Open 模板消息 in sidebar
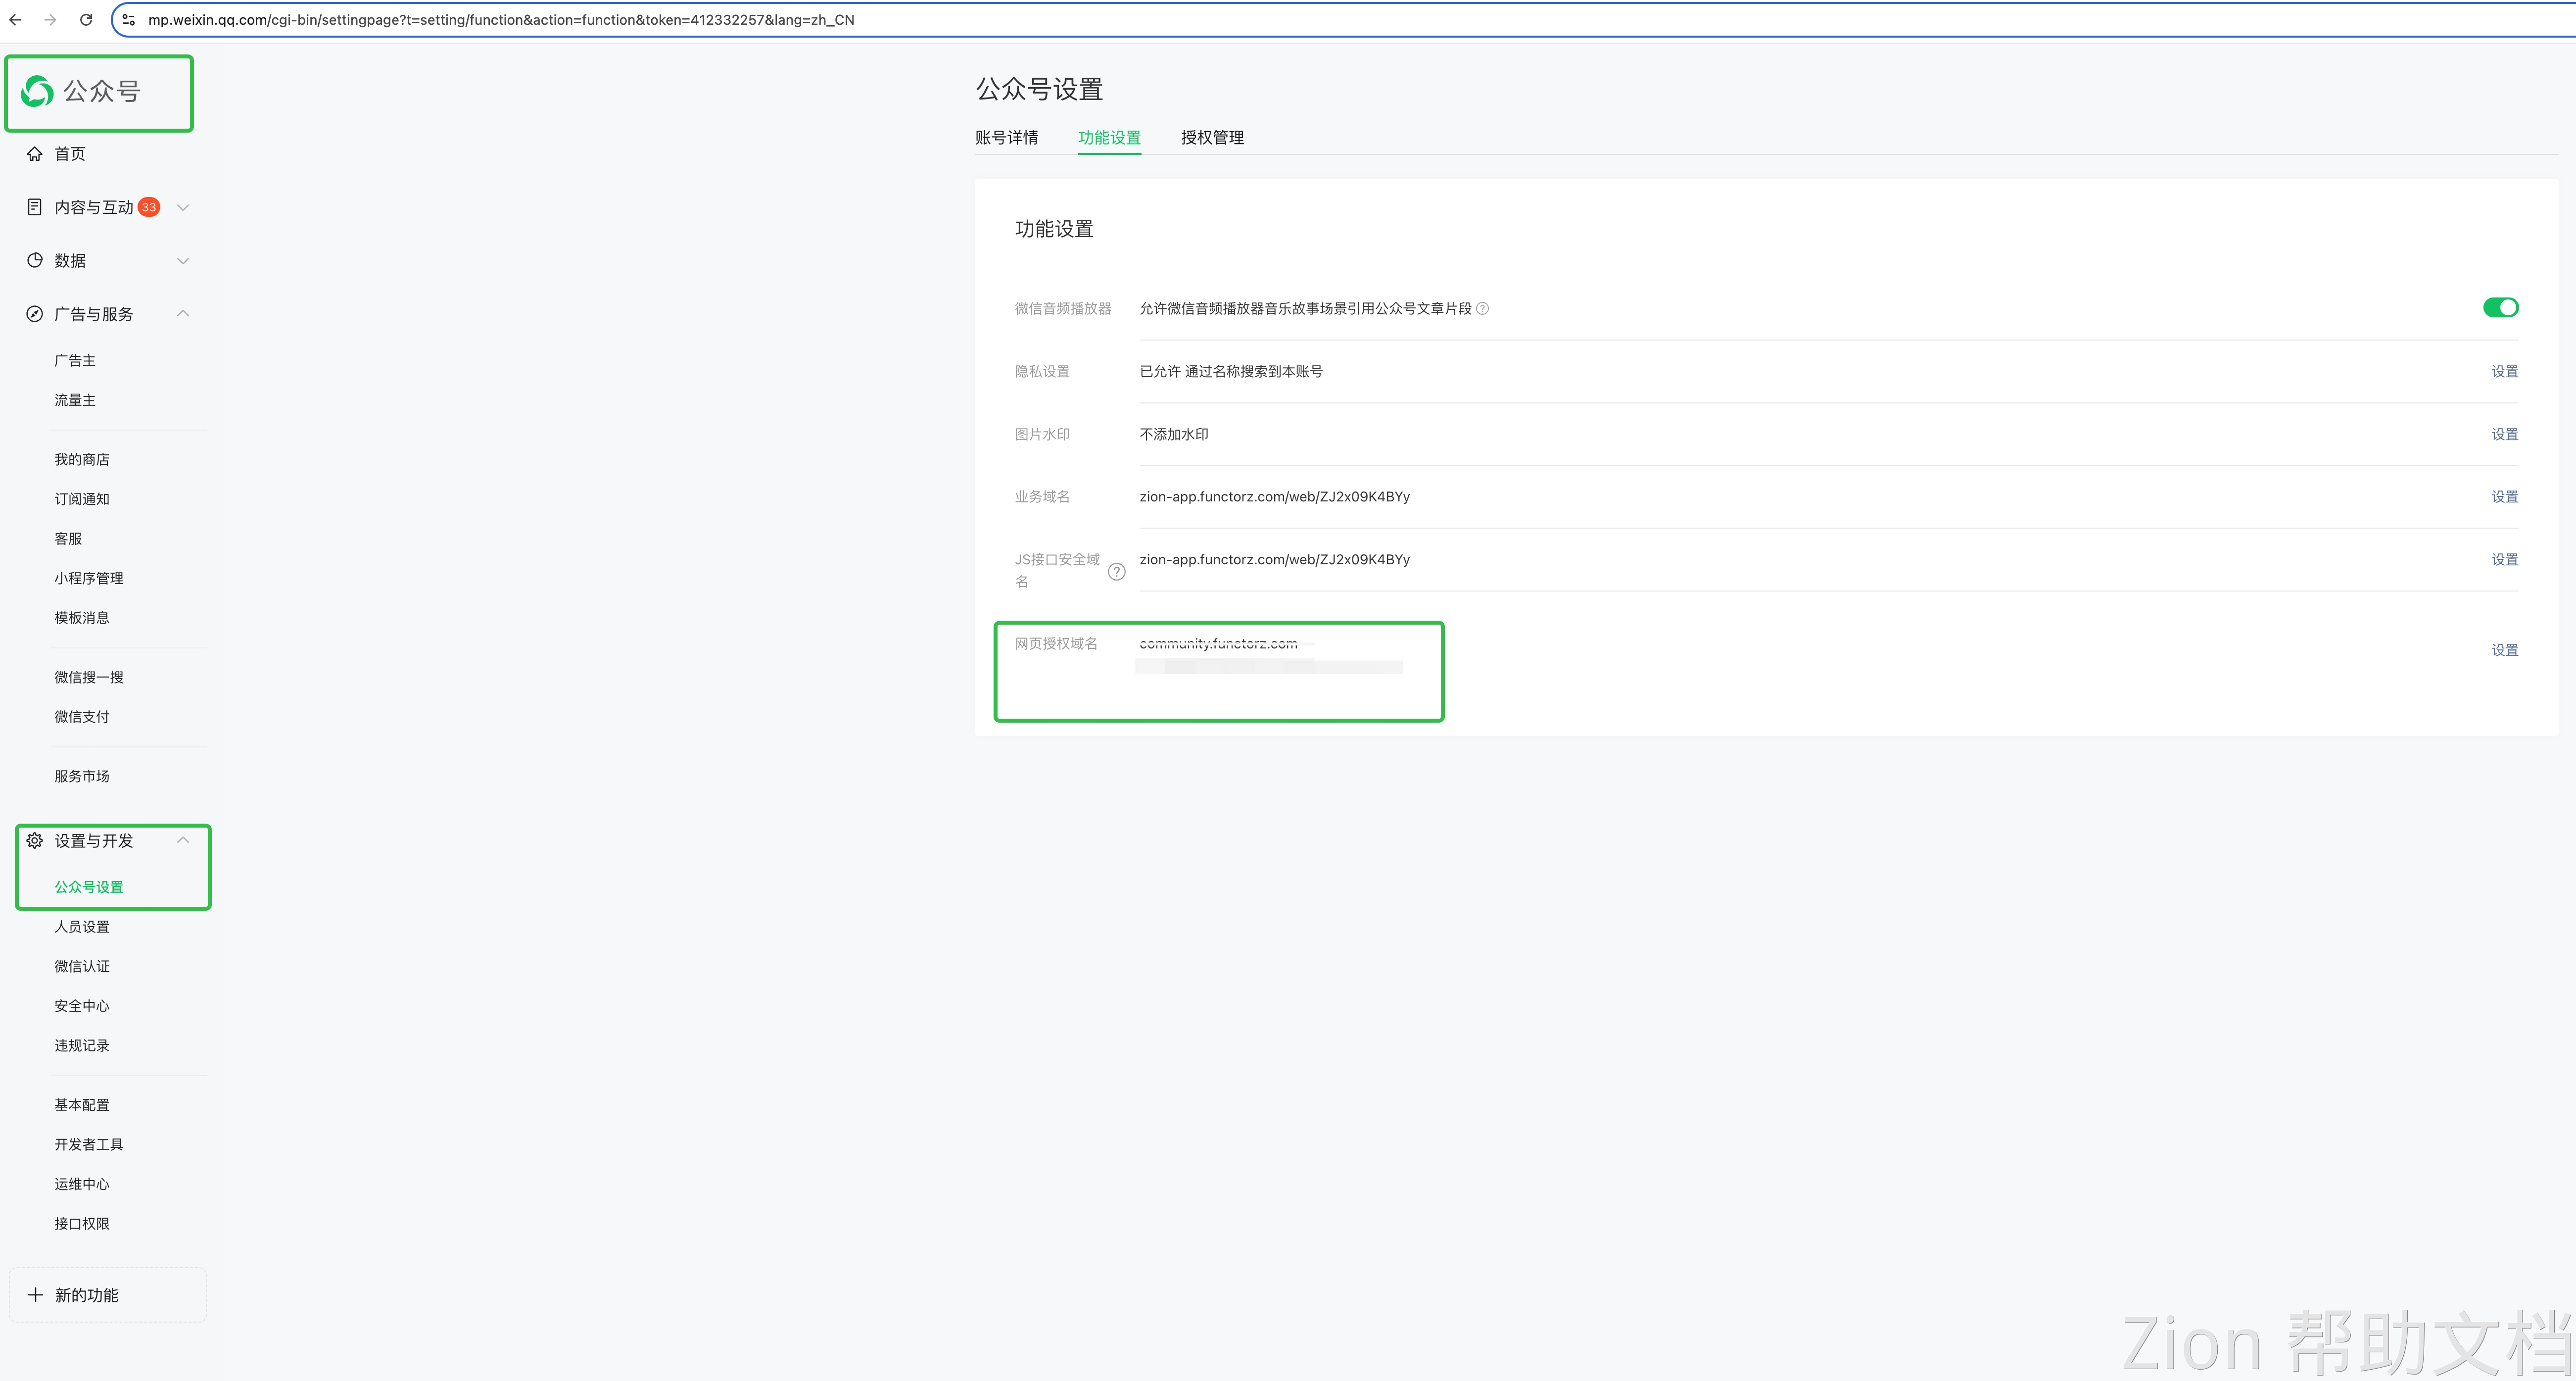2576x1381 pixels. click(82, 618)
